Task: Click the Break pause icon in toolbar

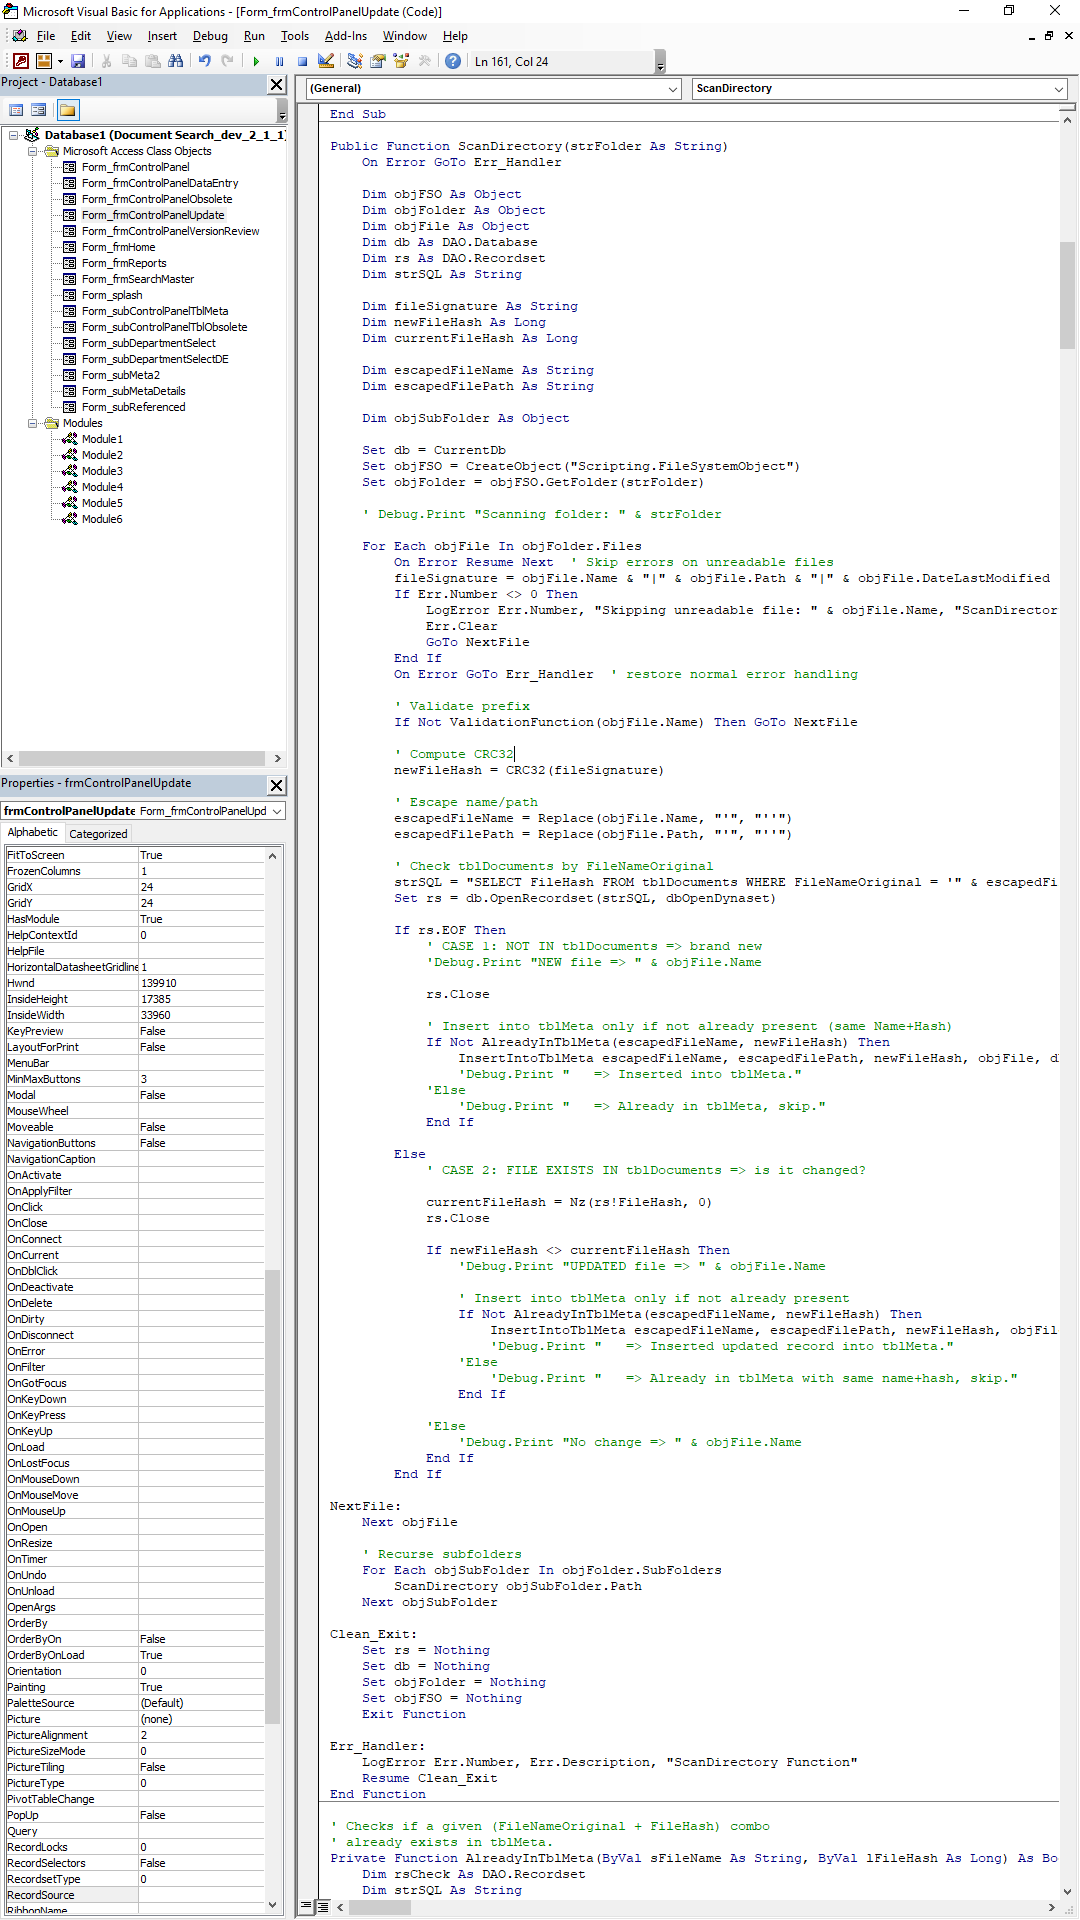Action: [x=279, y=61]
